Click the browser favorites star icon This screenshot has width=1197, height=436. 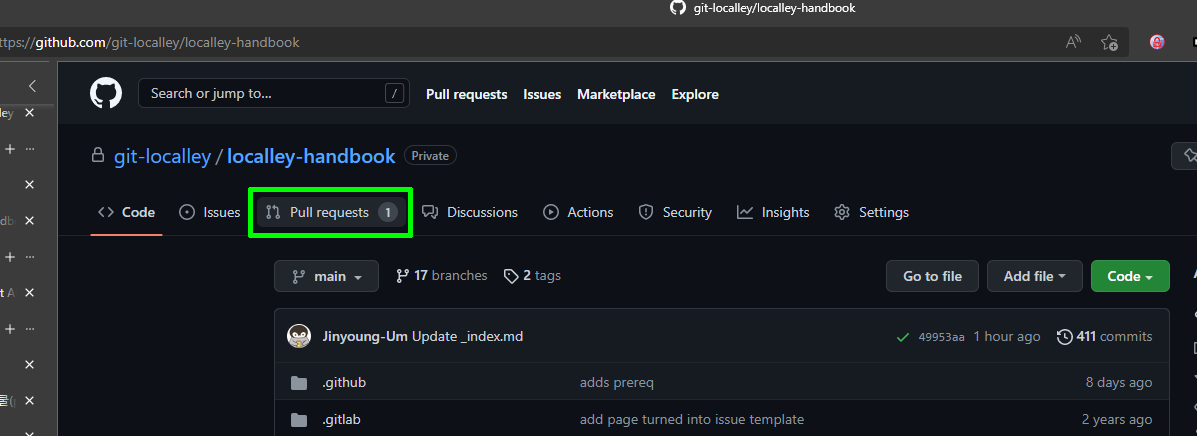(x=1109, y=42)
